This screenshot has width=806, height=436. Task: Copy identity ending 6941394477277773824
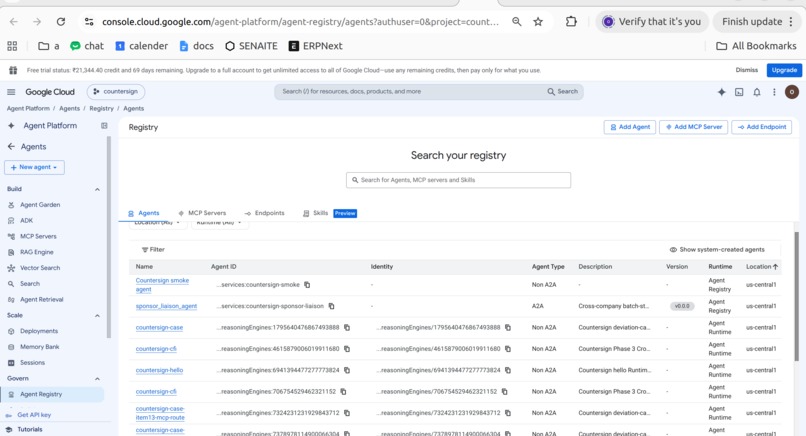[507, 370]
